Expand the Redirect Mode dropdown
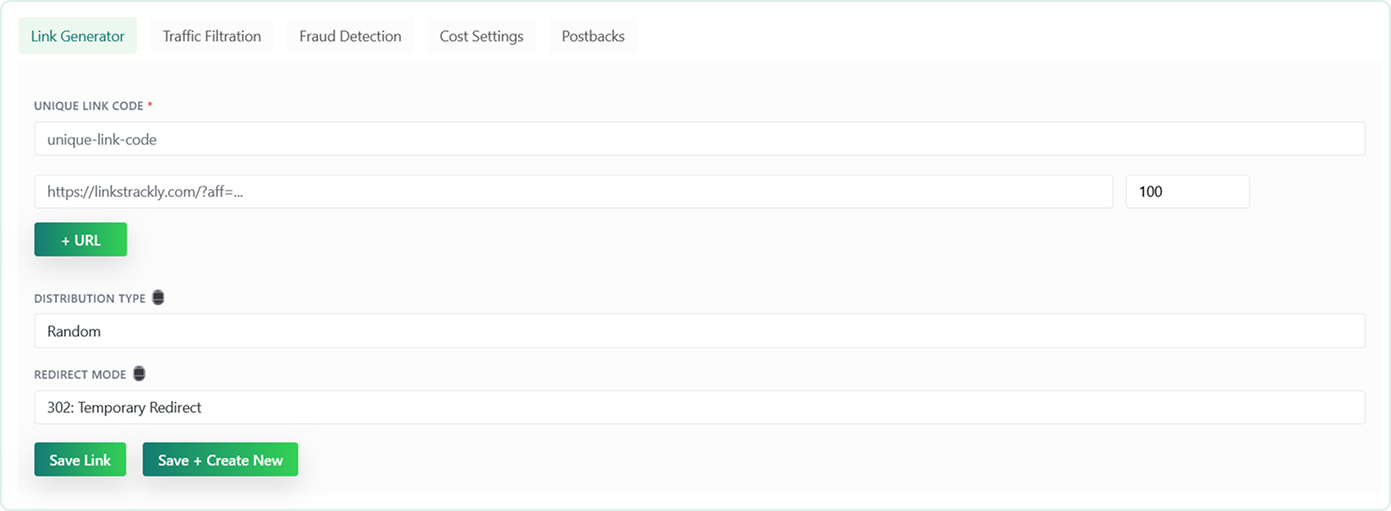1391x511 pixels. [699, 407]
